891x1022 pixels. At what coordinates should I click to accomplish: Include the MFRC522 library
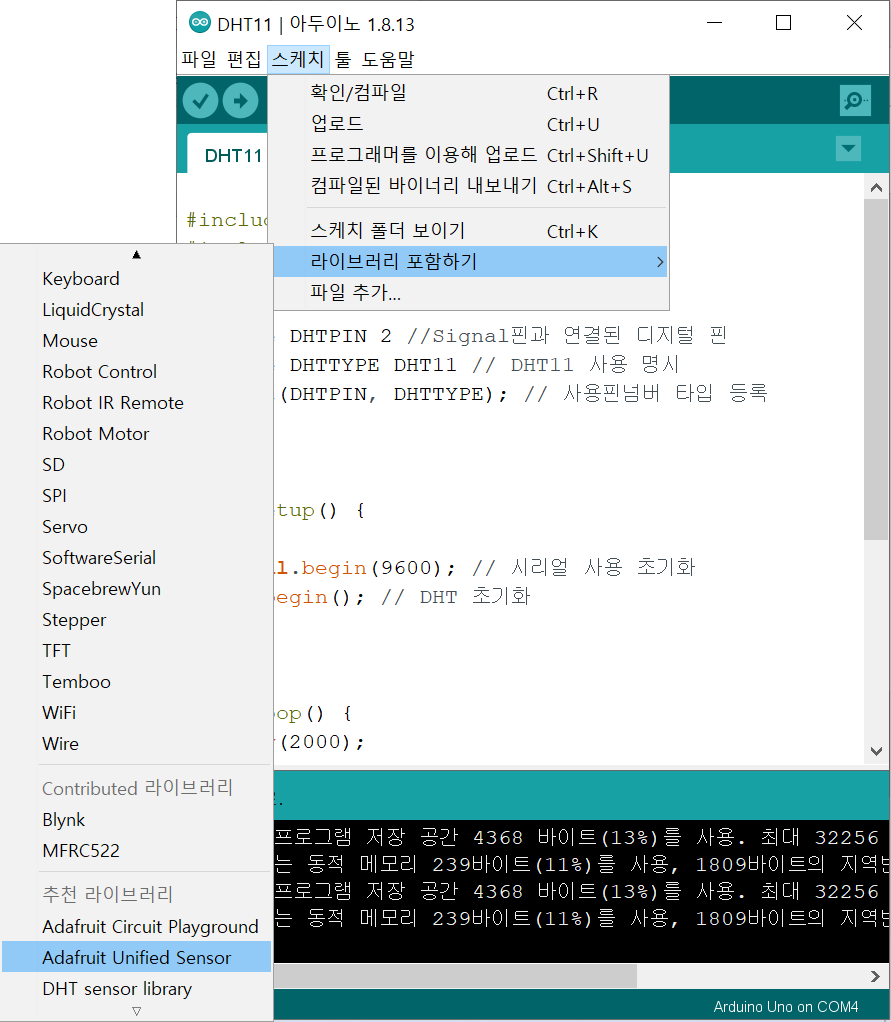click(137, 851)
